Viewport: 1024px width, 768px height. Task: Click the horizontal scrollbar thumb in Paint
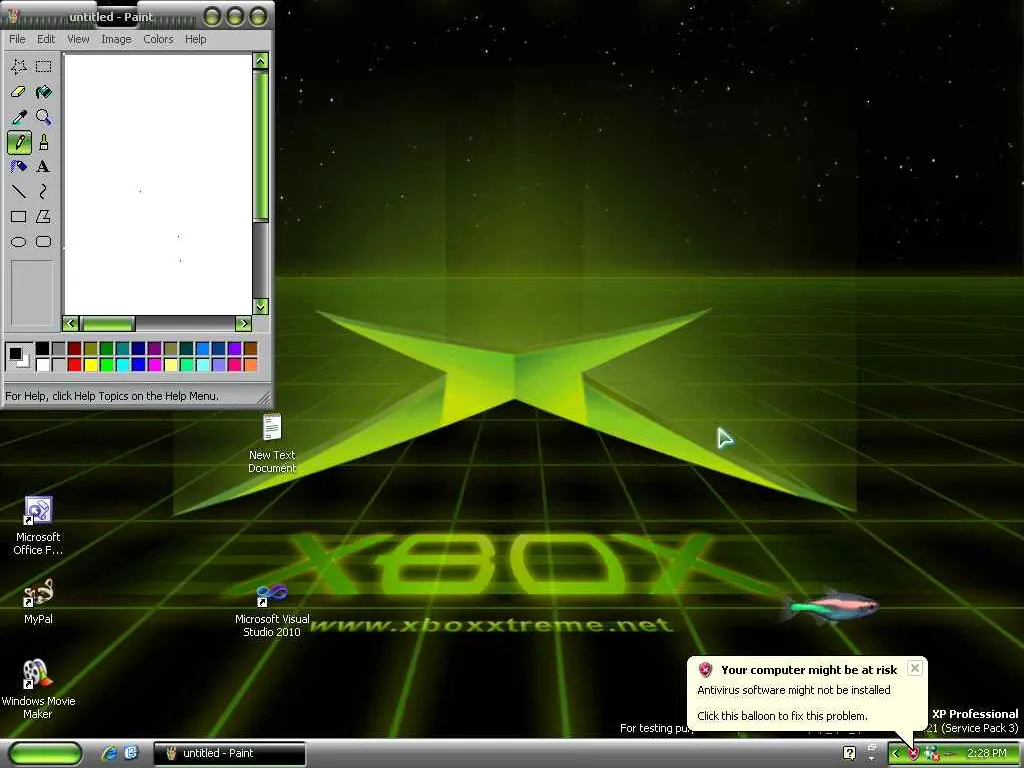tap(107, 323)
